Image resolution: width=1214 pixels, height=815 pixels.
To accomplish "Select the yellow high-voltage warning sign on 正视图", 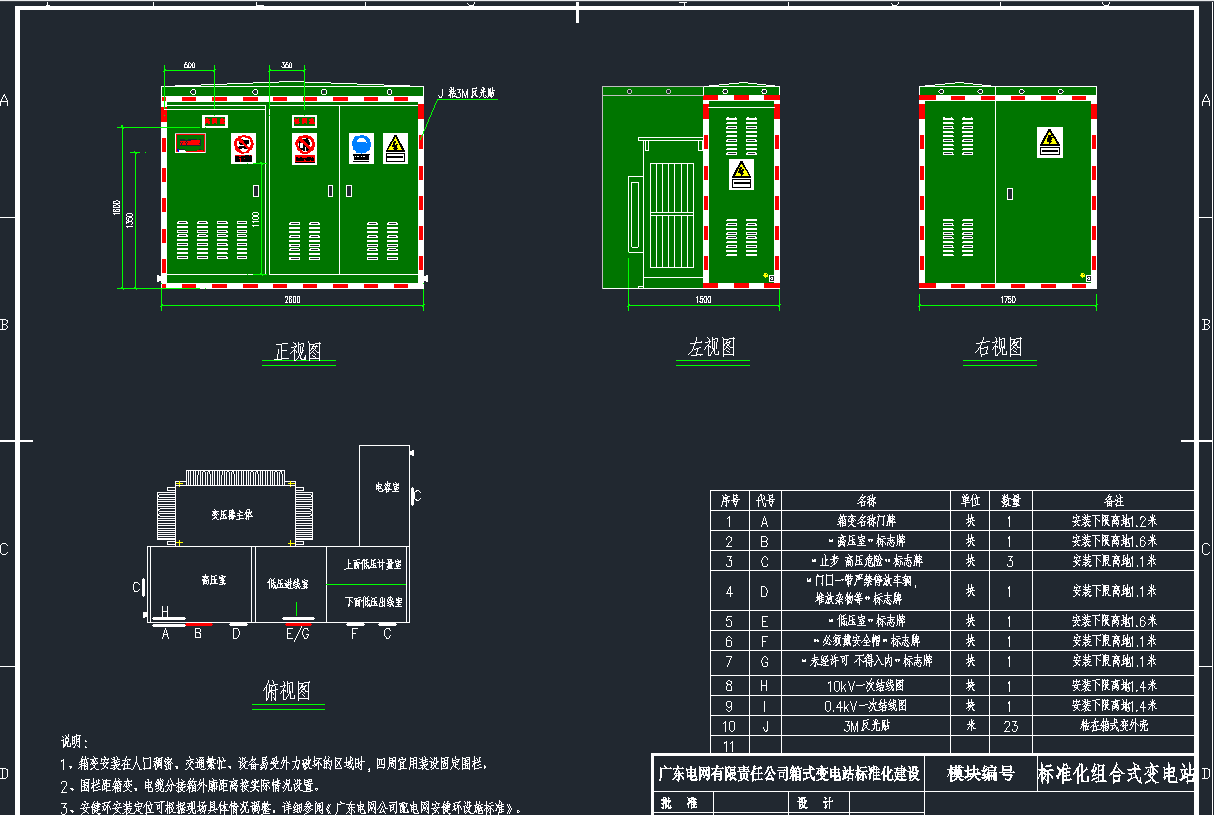I will (x=395, y=148).
